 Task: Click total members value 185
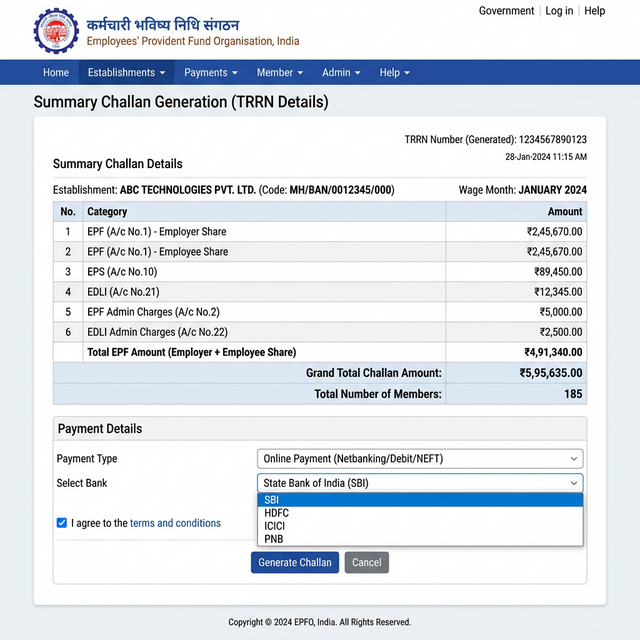click(x=573, y=394)
